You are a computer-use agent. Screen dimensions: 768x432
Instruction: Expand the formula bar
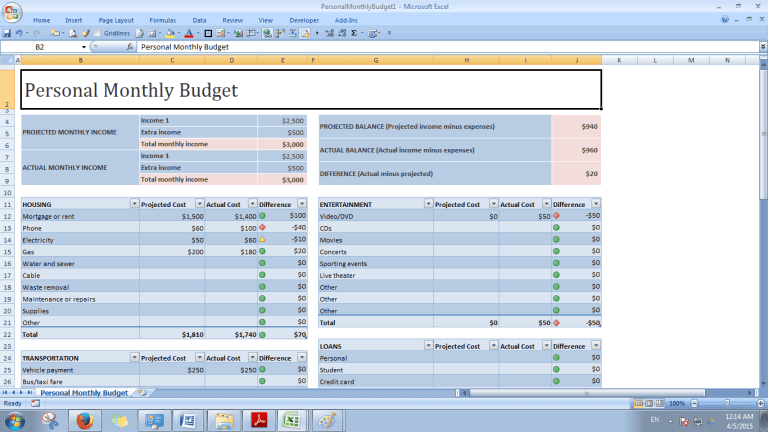tap(763, 47)
